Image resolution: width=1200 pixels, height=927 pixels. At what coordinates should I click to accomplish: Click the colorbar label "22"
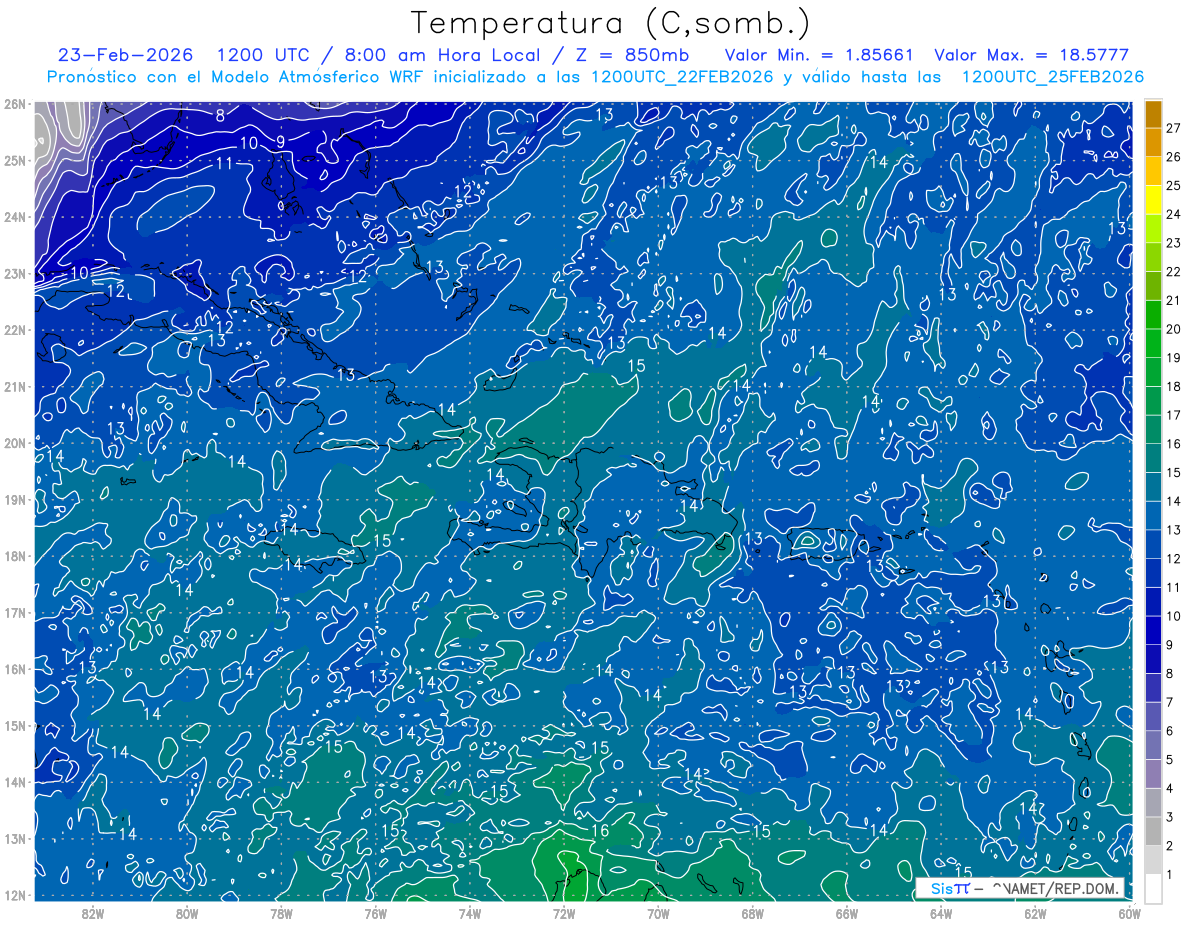click(1174, 271)
